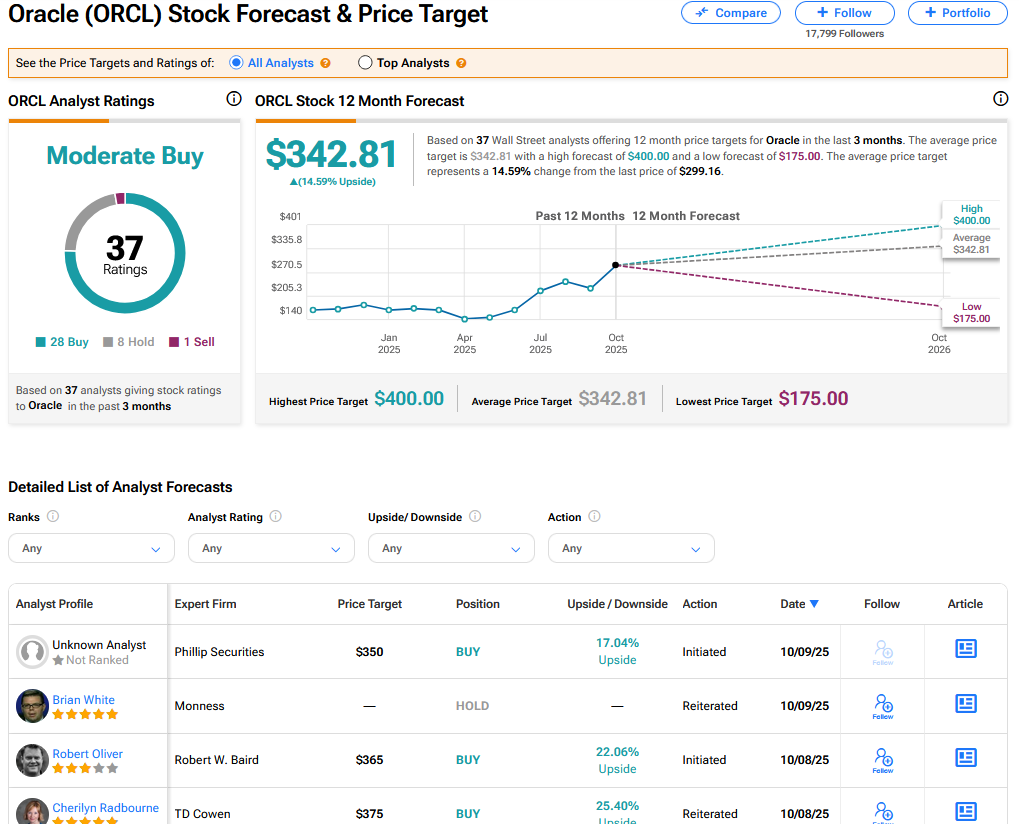The width and height of the screenshot is (1019, 824).
Task: Select the All Analysts radio button
Action: [237, 63]
